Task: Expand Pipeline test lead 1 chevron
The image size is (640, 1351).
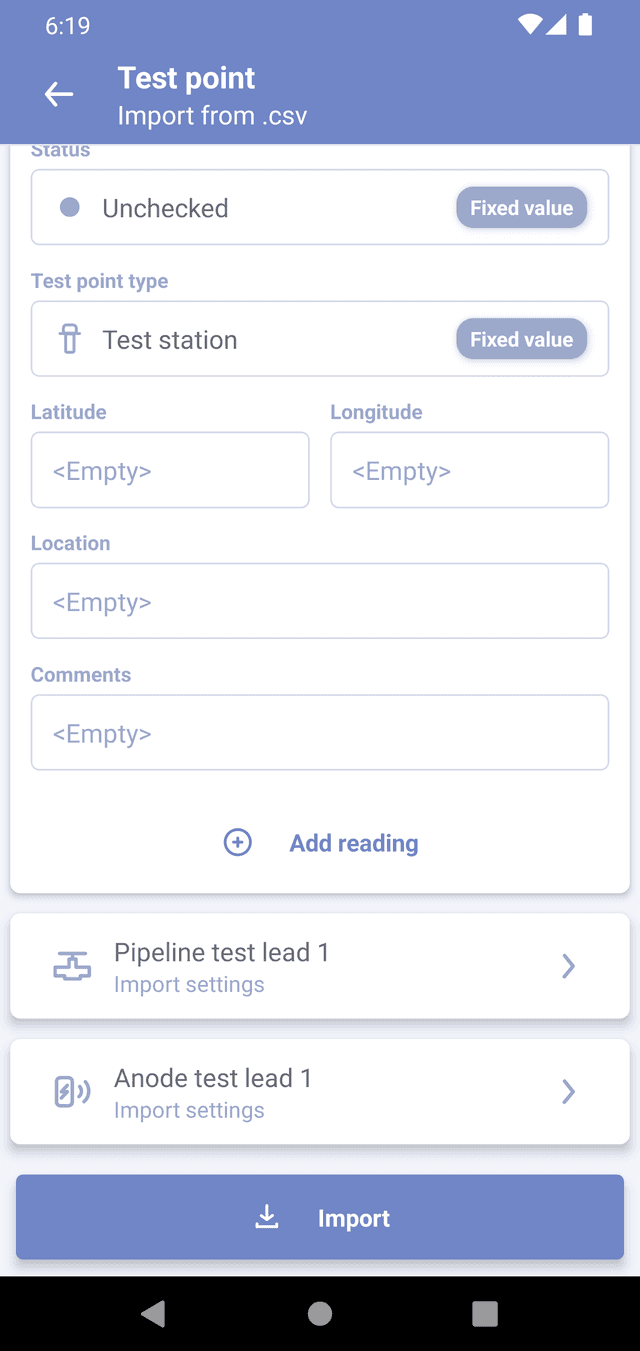Action: (568, 966)
